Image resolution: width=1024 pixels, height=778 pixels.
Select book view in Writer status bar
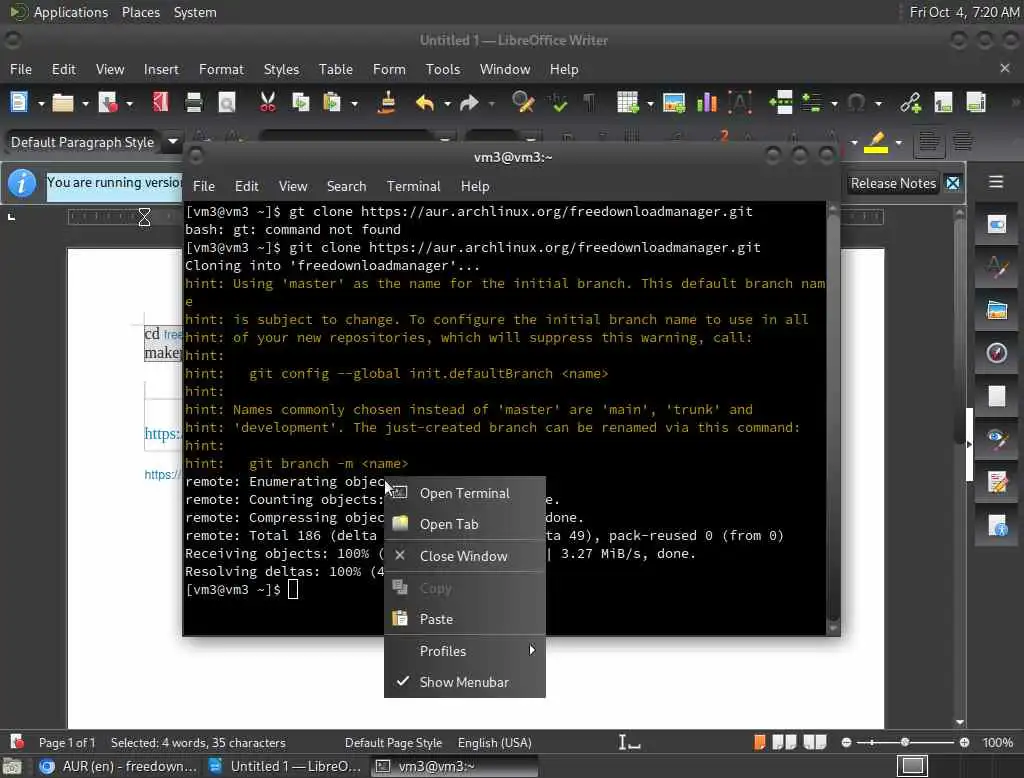click(814, 742)
